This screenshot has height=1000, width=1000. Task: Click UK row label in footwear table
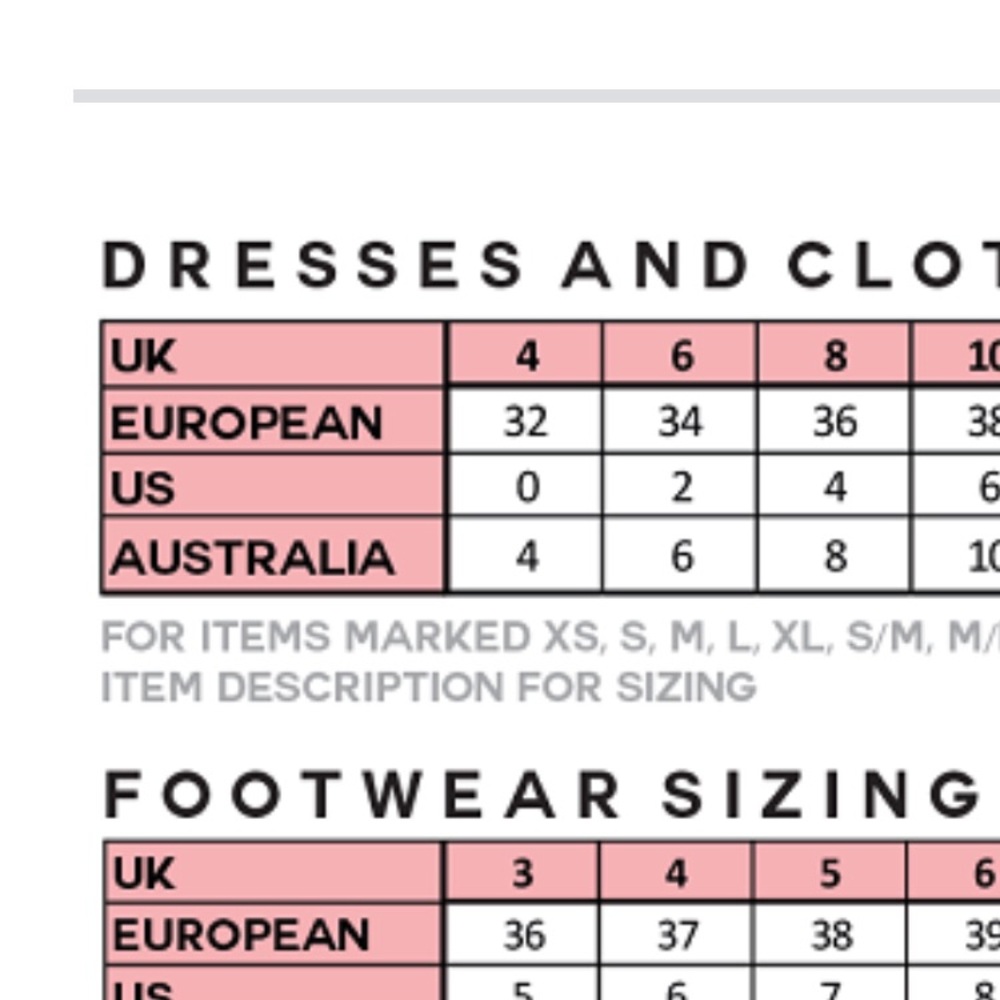(x=273, y=872)
